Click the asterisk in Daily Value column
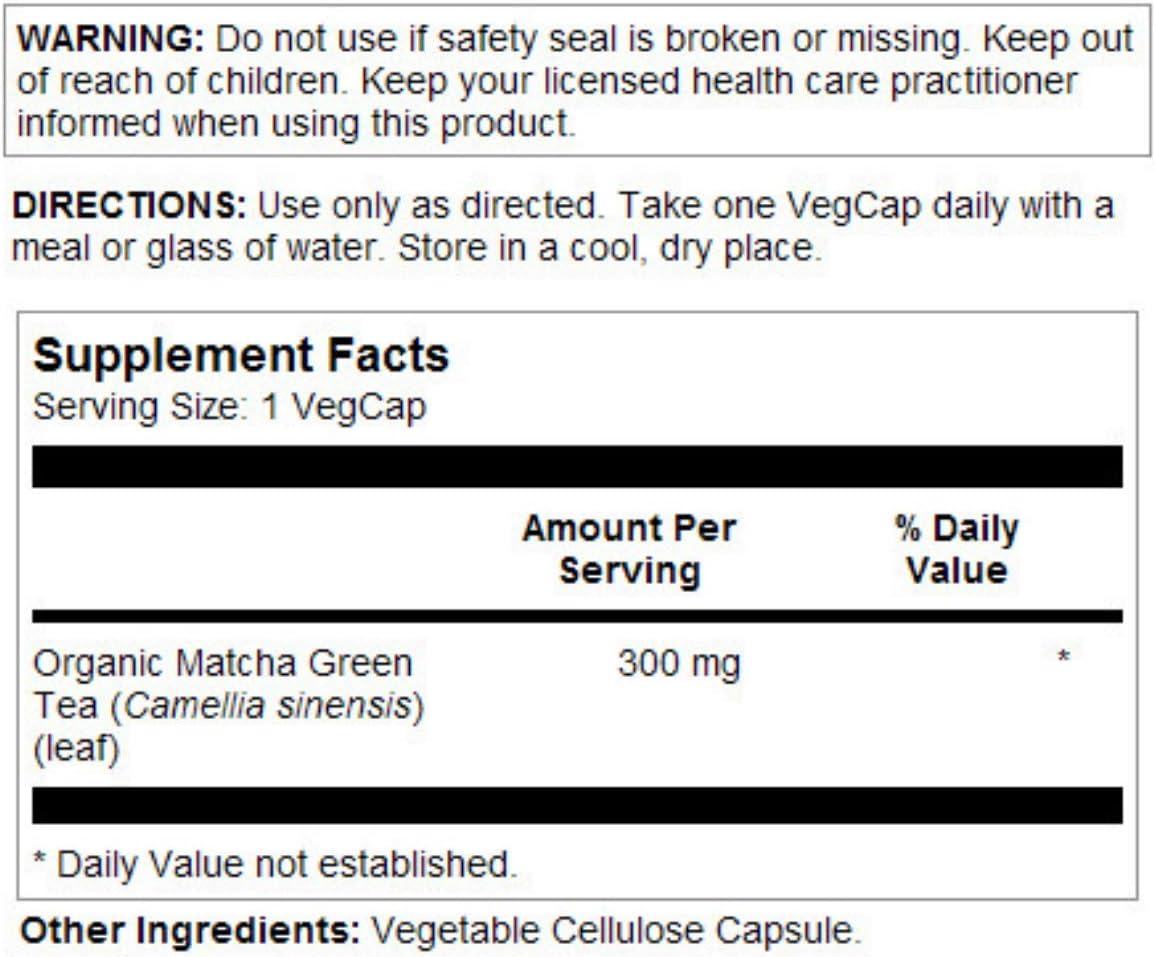The width and height of the screenshot is (1155, 957). (x=1064, y=658)
